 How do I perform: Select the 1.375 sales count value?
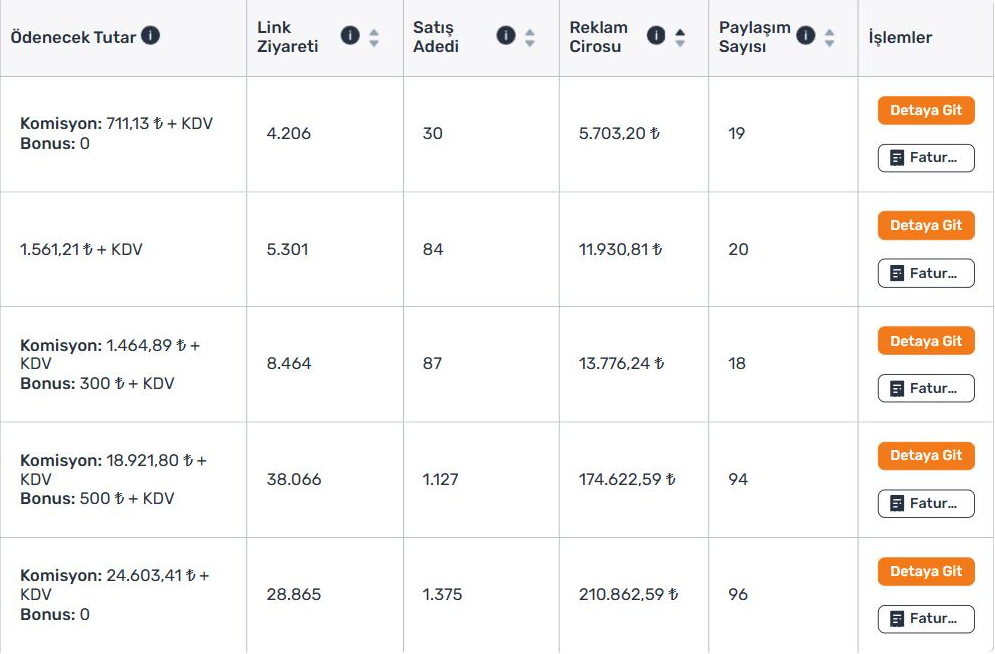point(442,594)
